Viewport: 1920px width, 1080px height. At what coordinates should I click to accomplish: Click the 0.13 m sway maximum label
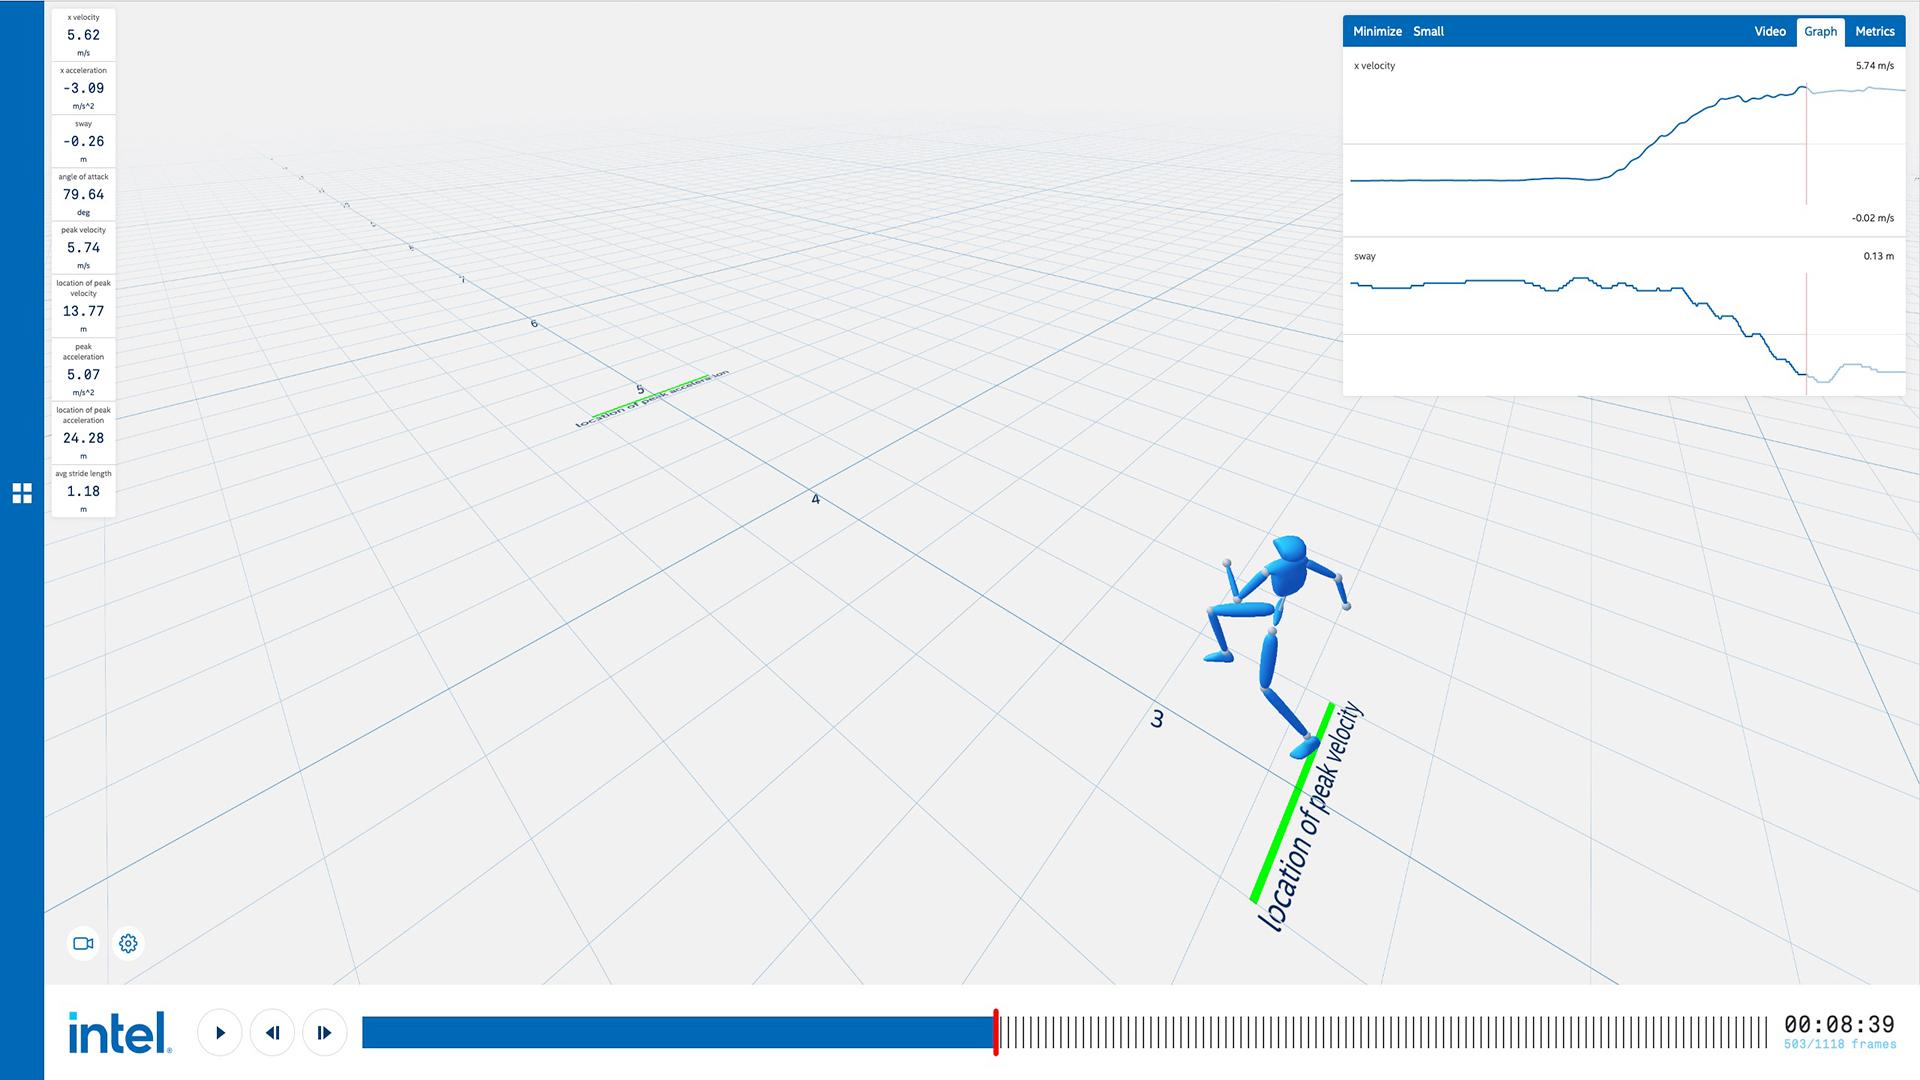tap(1878, 256)
